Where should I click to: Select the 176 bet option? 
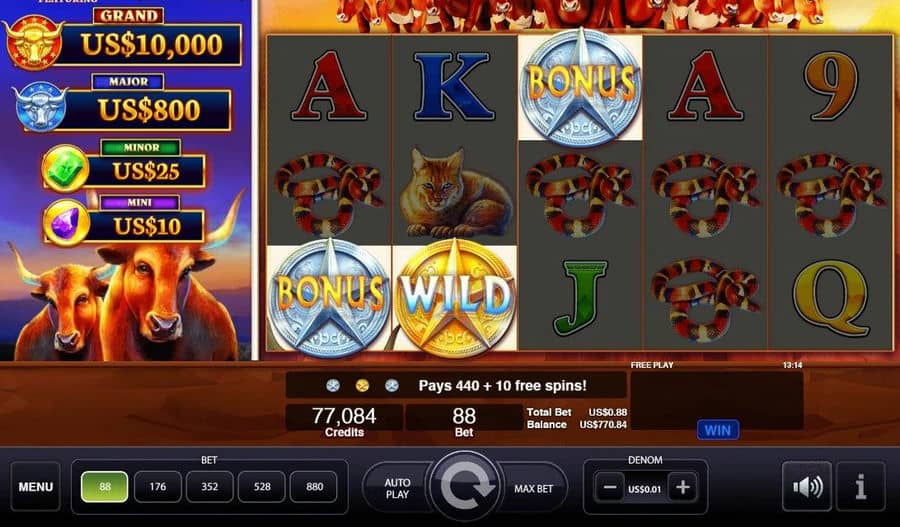[157, 487]
